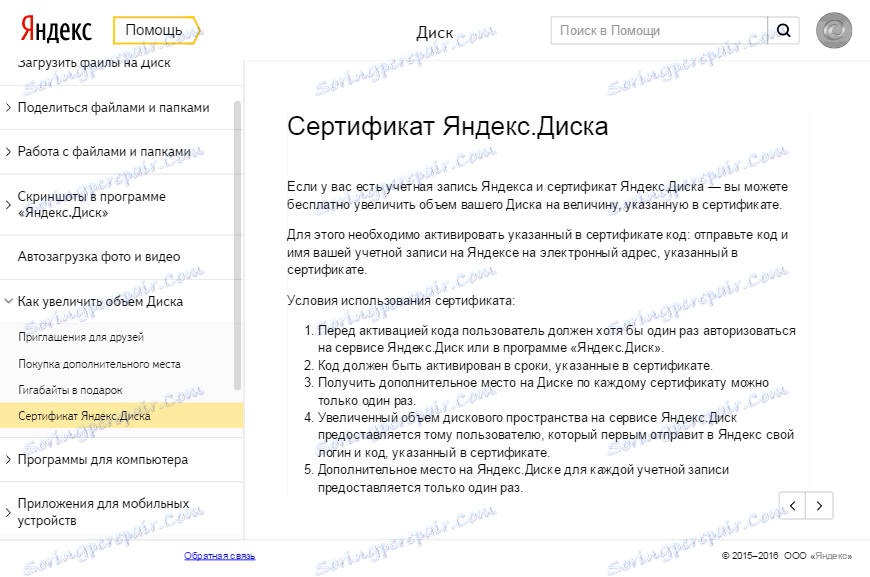This screenshot has height=577, width=870.
Task: Go to previous article arrow
Action: point(792,505)
